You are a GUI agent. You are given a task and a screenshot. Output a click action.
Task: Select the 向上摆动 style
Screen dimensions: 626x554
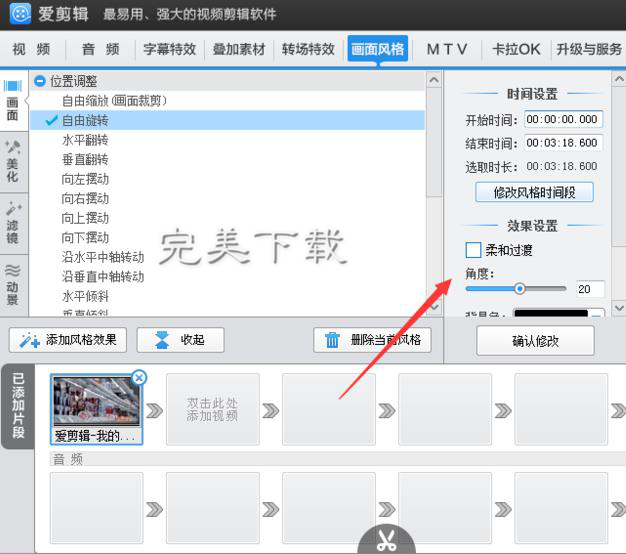coord(227,218)
